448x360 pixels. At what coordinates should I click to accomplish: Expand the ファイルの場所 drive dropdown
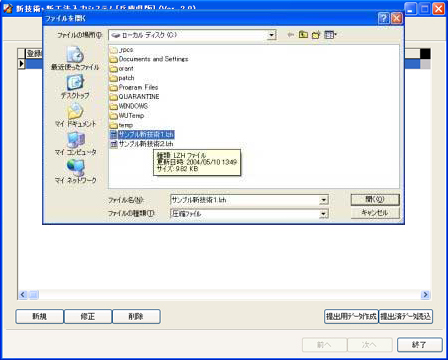272,35
